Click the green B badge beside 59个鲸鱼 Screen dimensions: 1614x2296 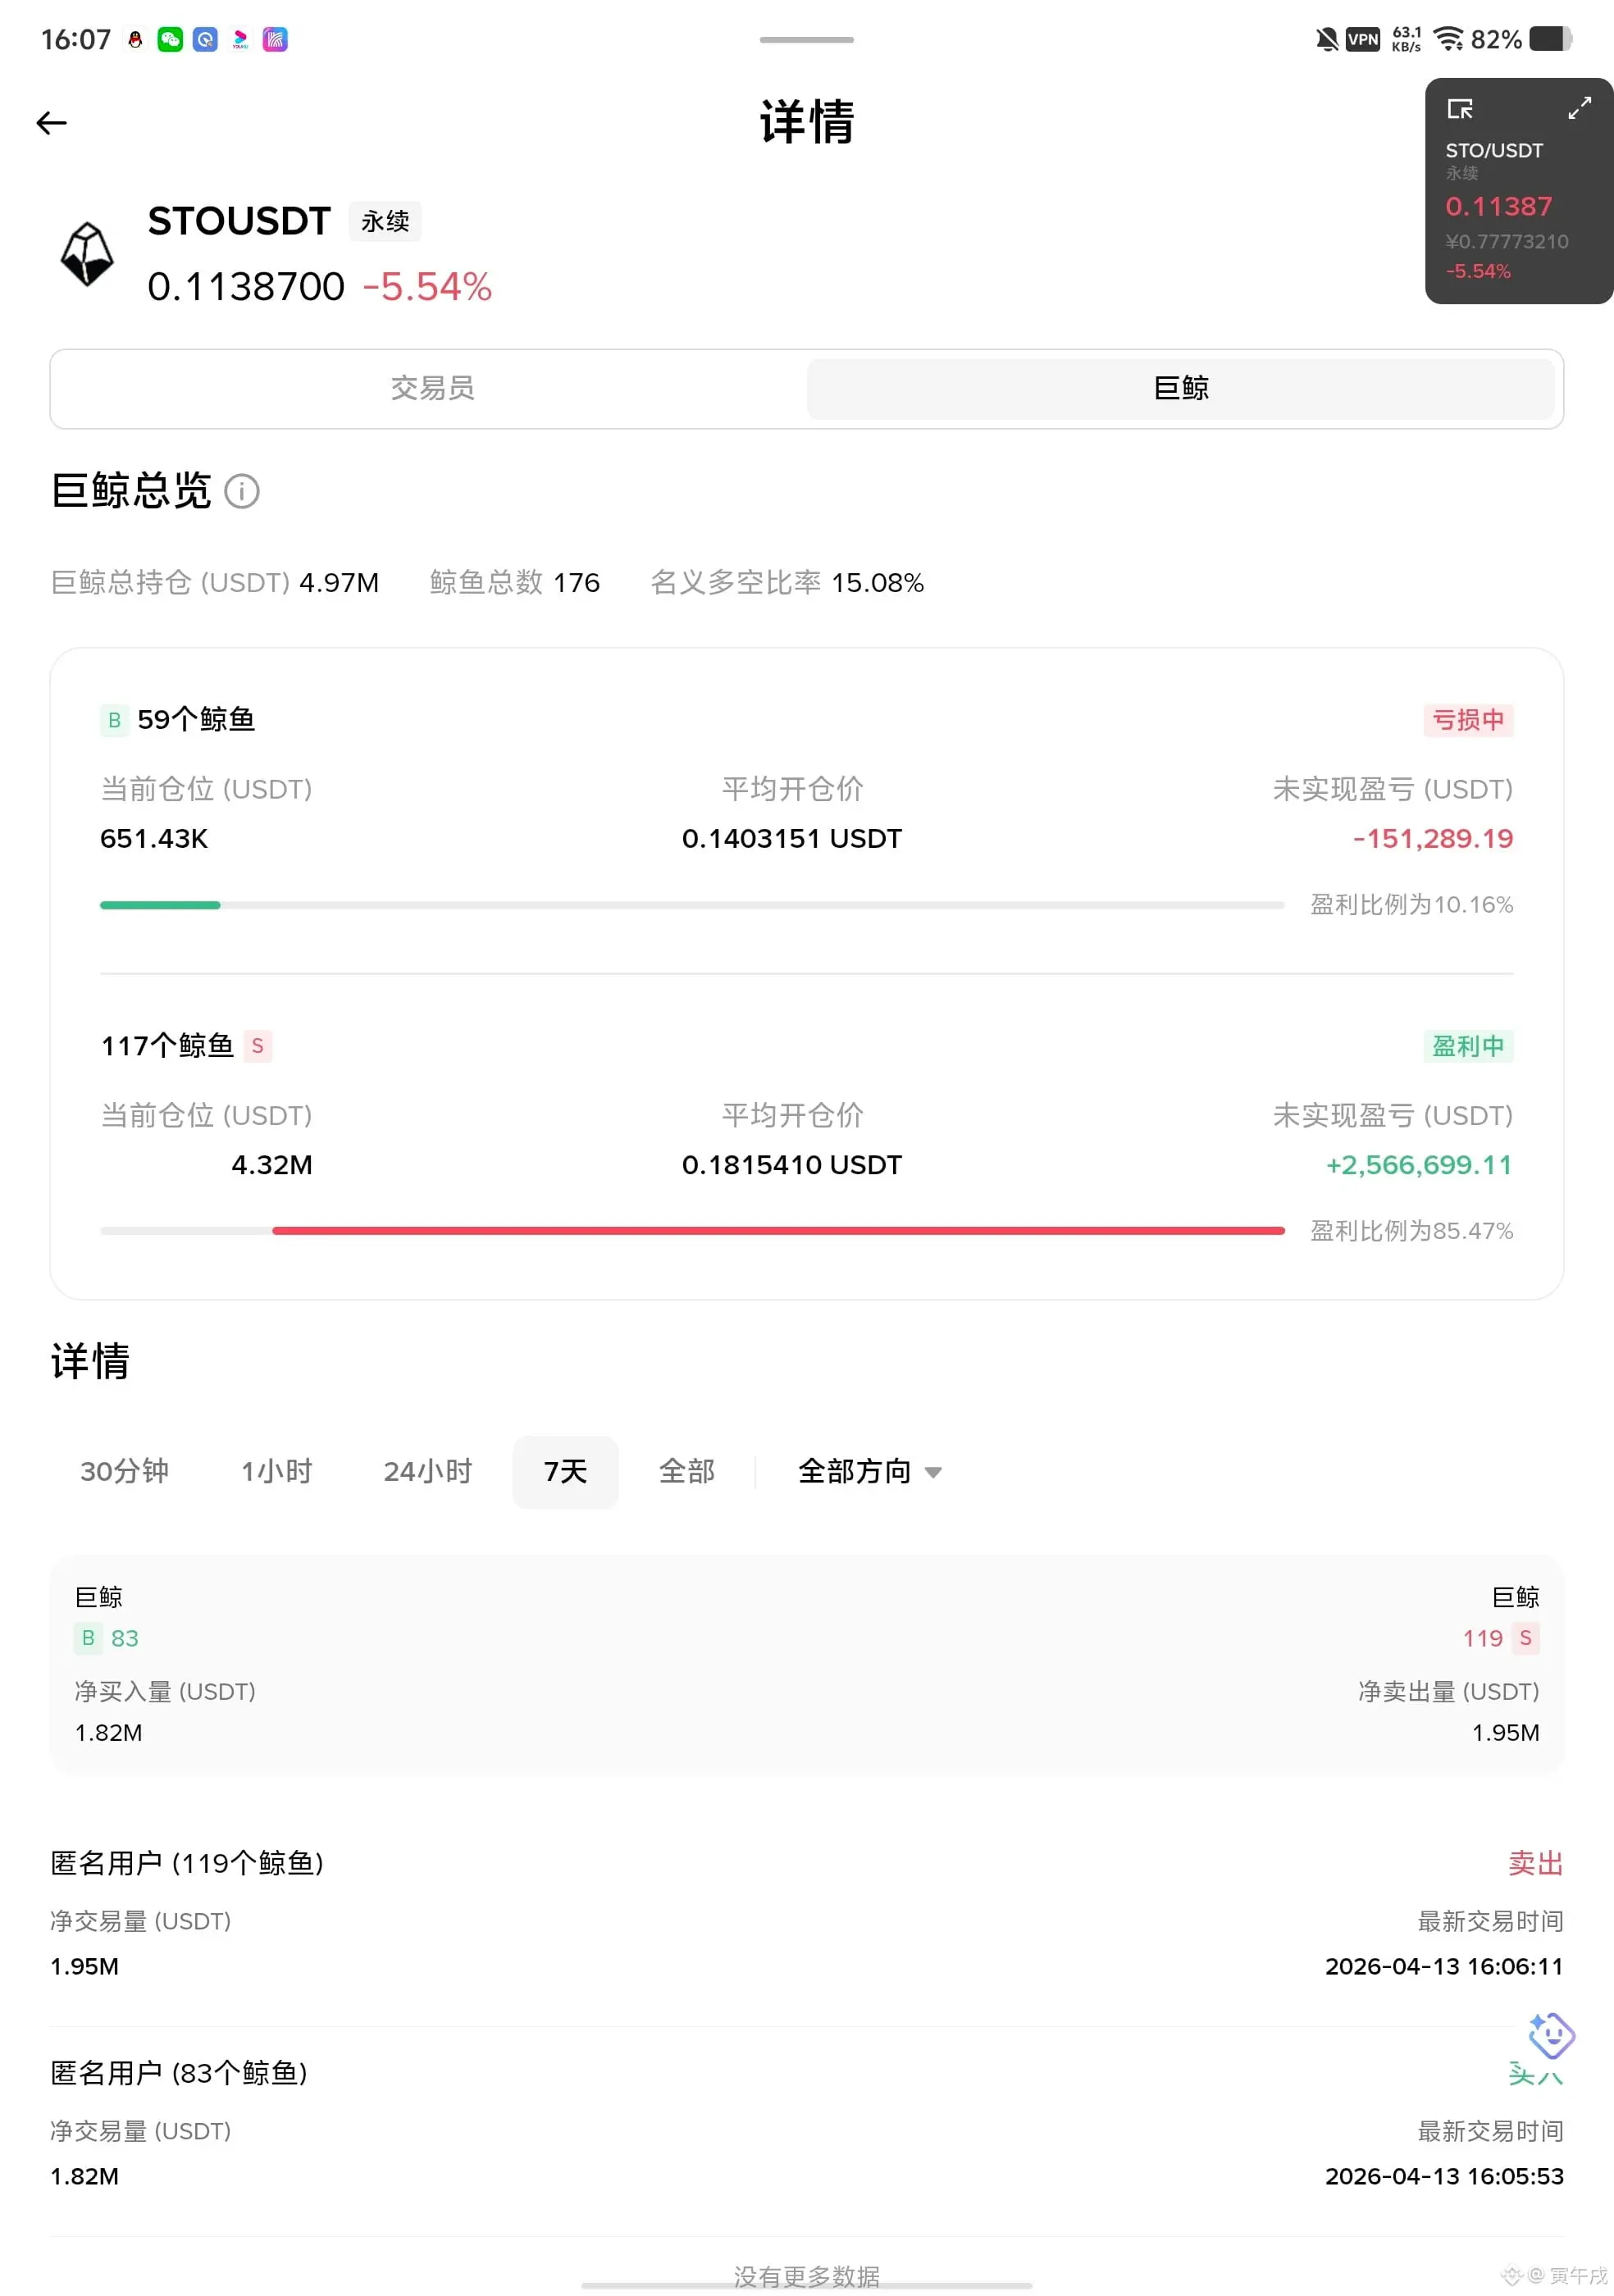[114, 720]
